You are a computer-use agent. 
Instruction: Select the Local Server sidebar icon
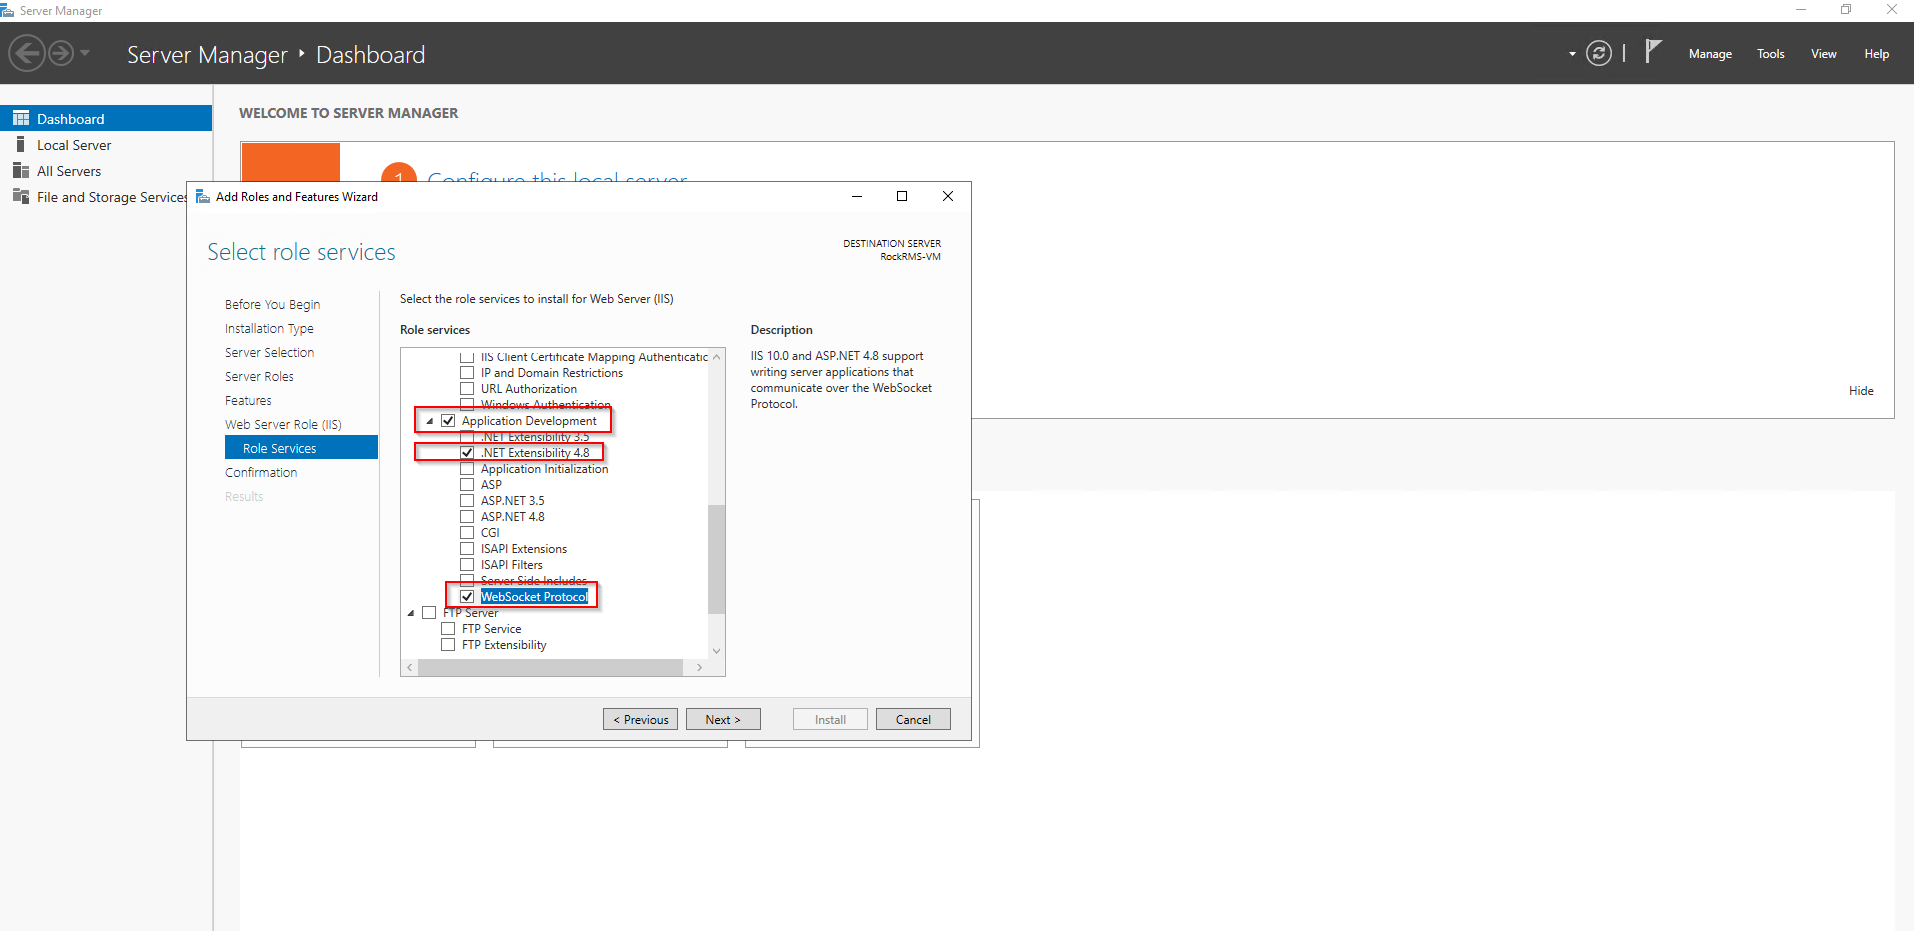[x=21, y=145]
